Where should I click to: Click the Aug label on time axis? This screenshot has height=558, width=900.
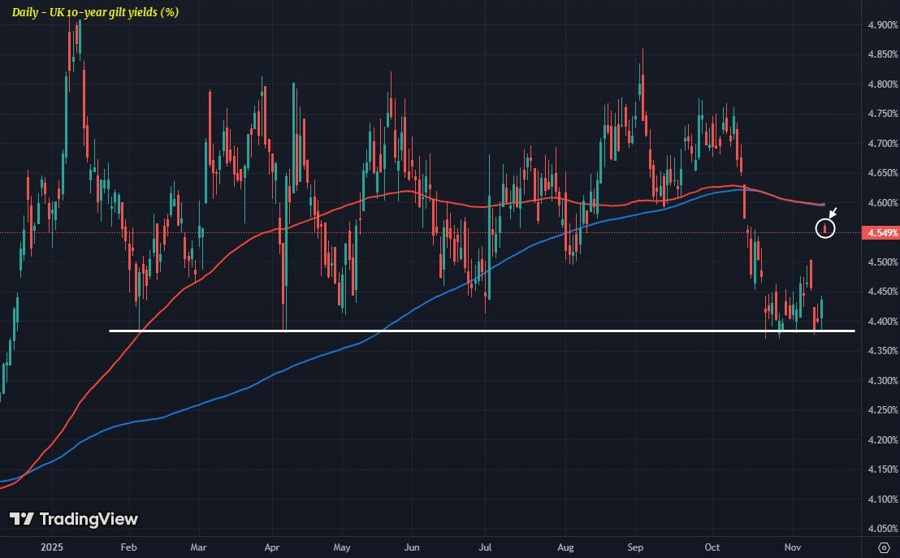562,546
